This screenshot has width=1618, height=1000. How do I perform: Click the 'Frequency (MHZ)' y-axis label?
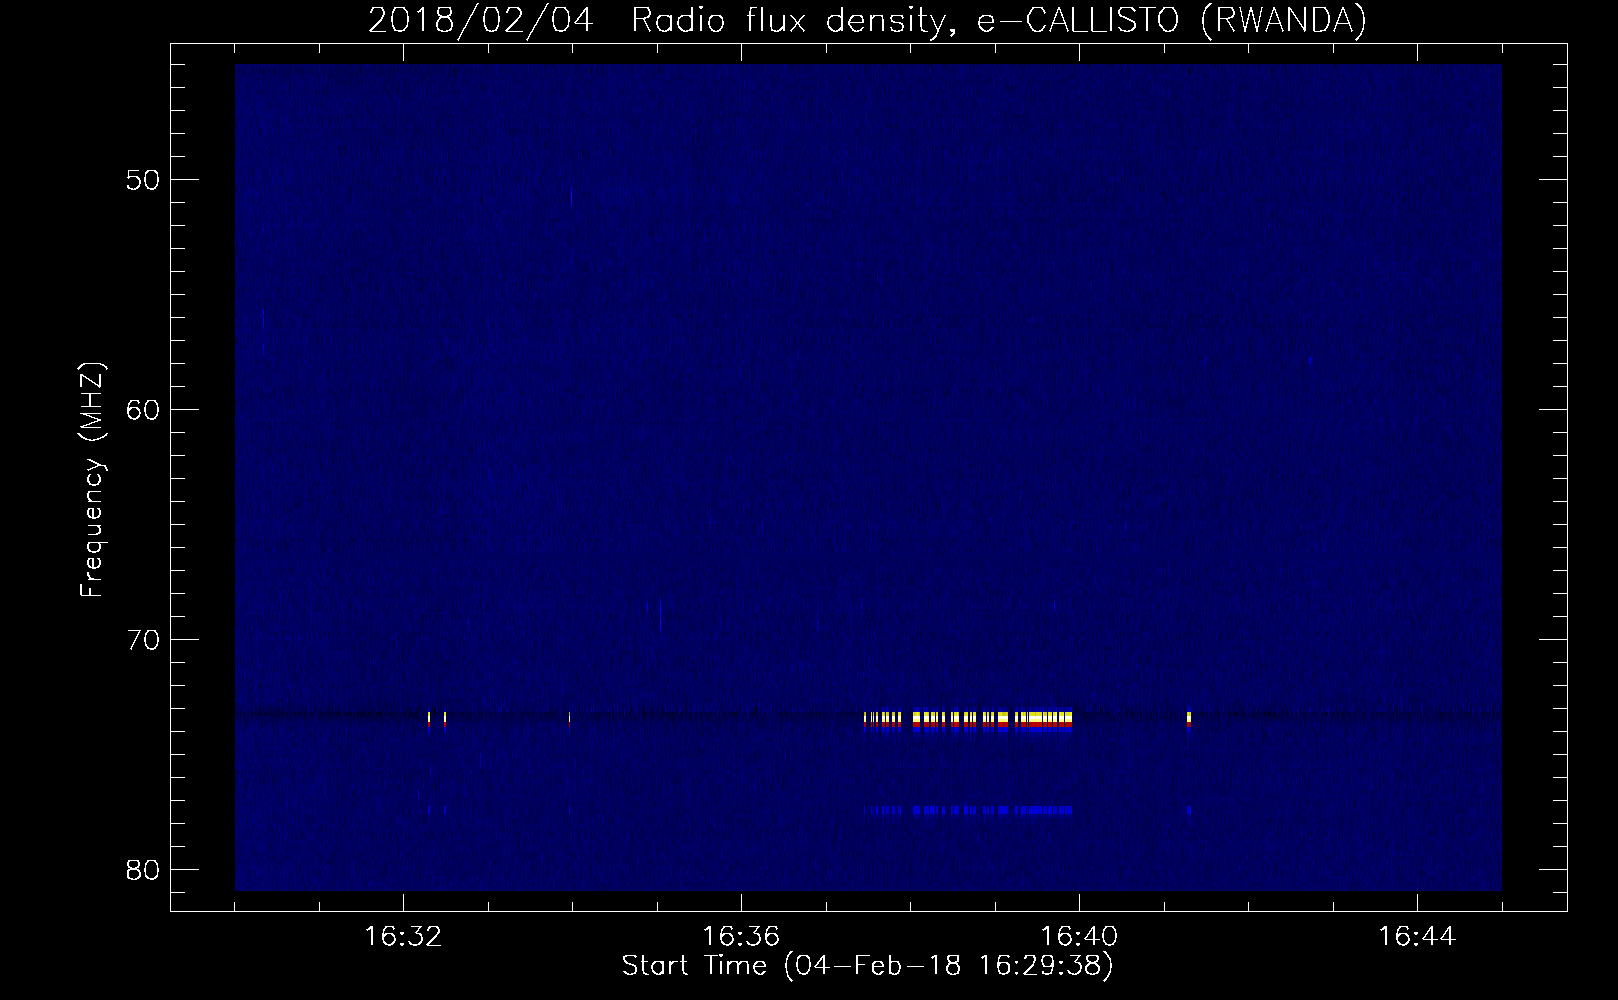coord(92,480)
